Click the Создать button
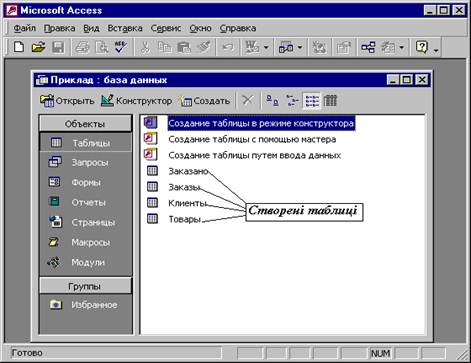 205,100
